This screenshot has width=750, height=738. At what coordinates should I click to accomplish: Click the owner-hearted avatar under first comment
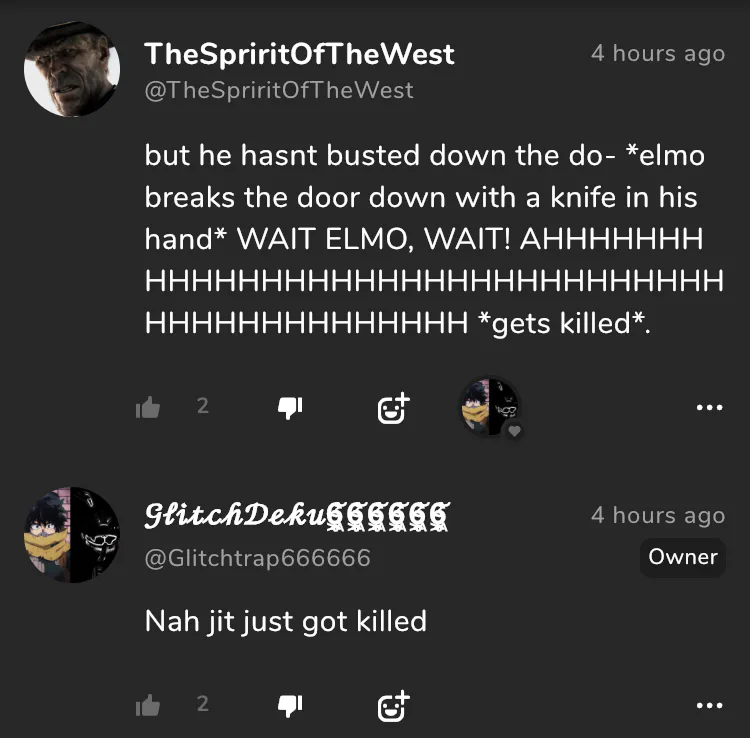[x=489, y=406]
